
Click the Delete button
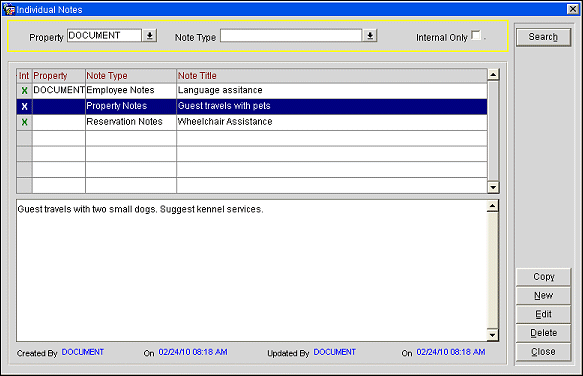543,333
